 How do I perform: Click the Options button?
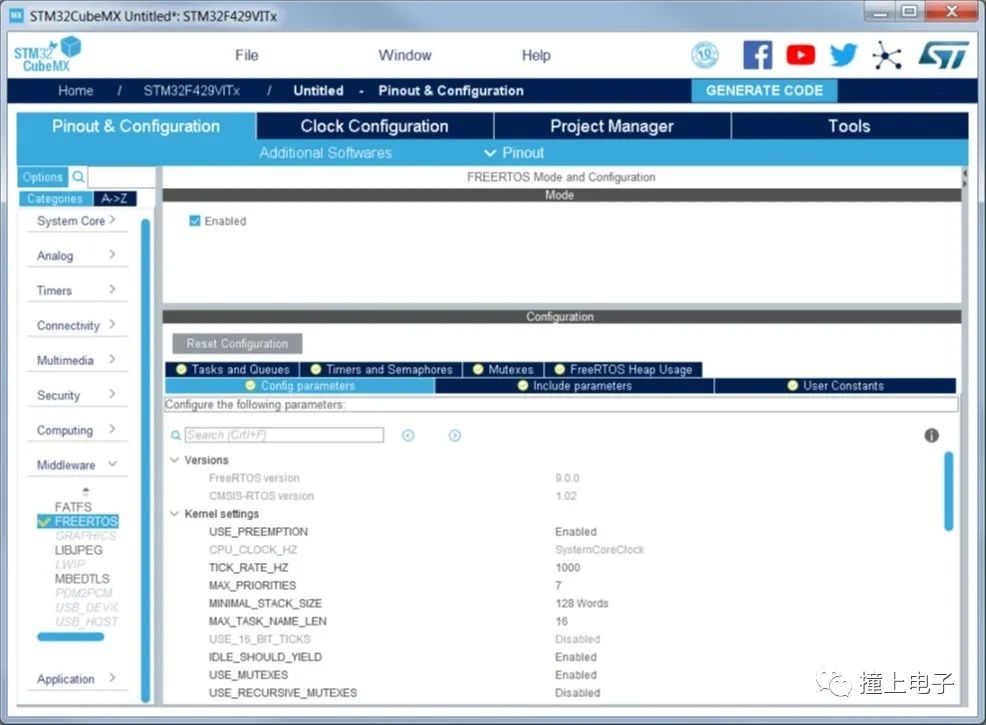pyautogui.click(x=42, y=177)
